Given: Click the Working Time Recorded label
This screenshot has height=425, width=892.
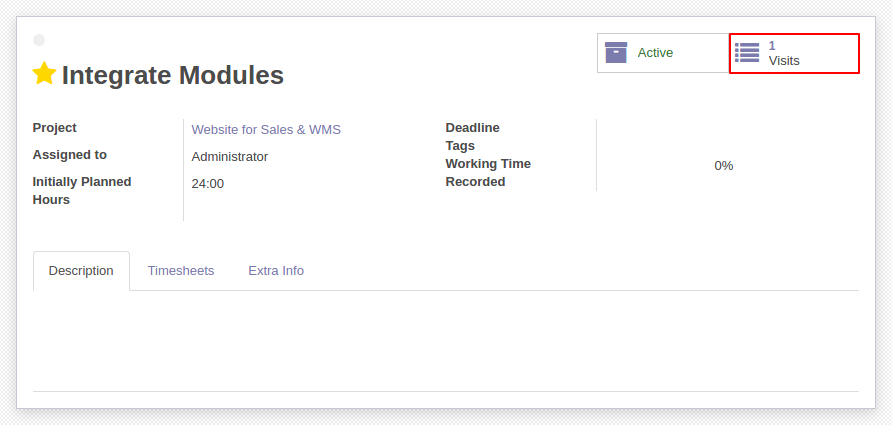Looking at the screenshot, I should coord(488,173).
